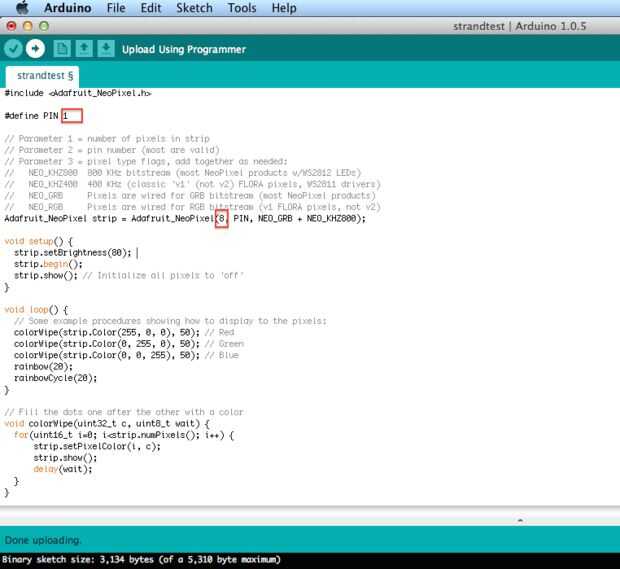Click the console divider collapse arrow
This screenshot has height=569, width=620.
(520, 520)
